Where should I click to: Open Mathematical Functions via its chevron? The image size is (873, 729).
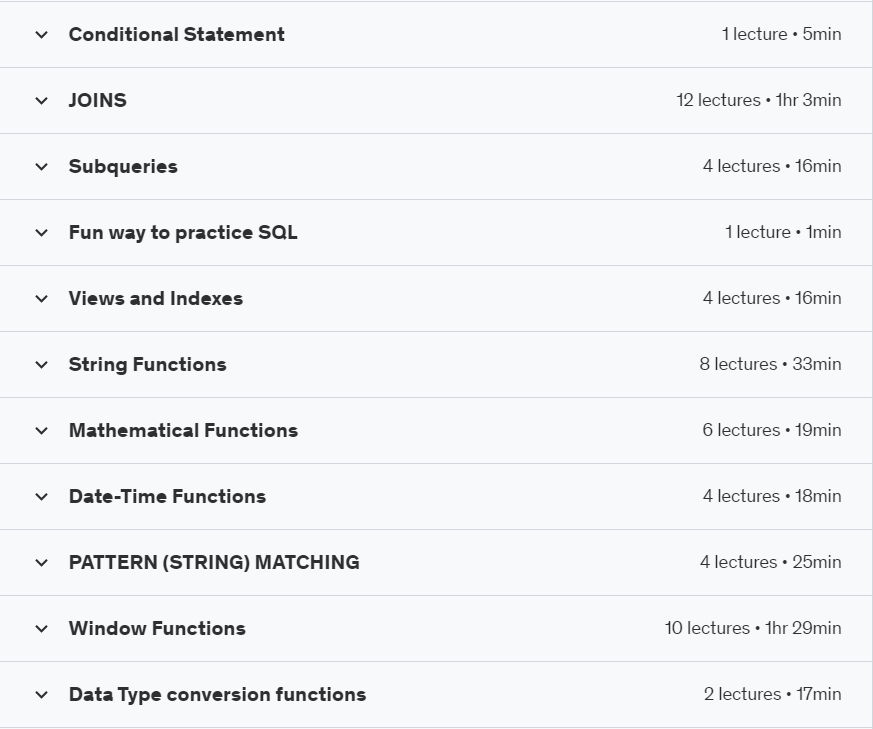(x=41, y=431)
